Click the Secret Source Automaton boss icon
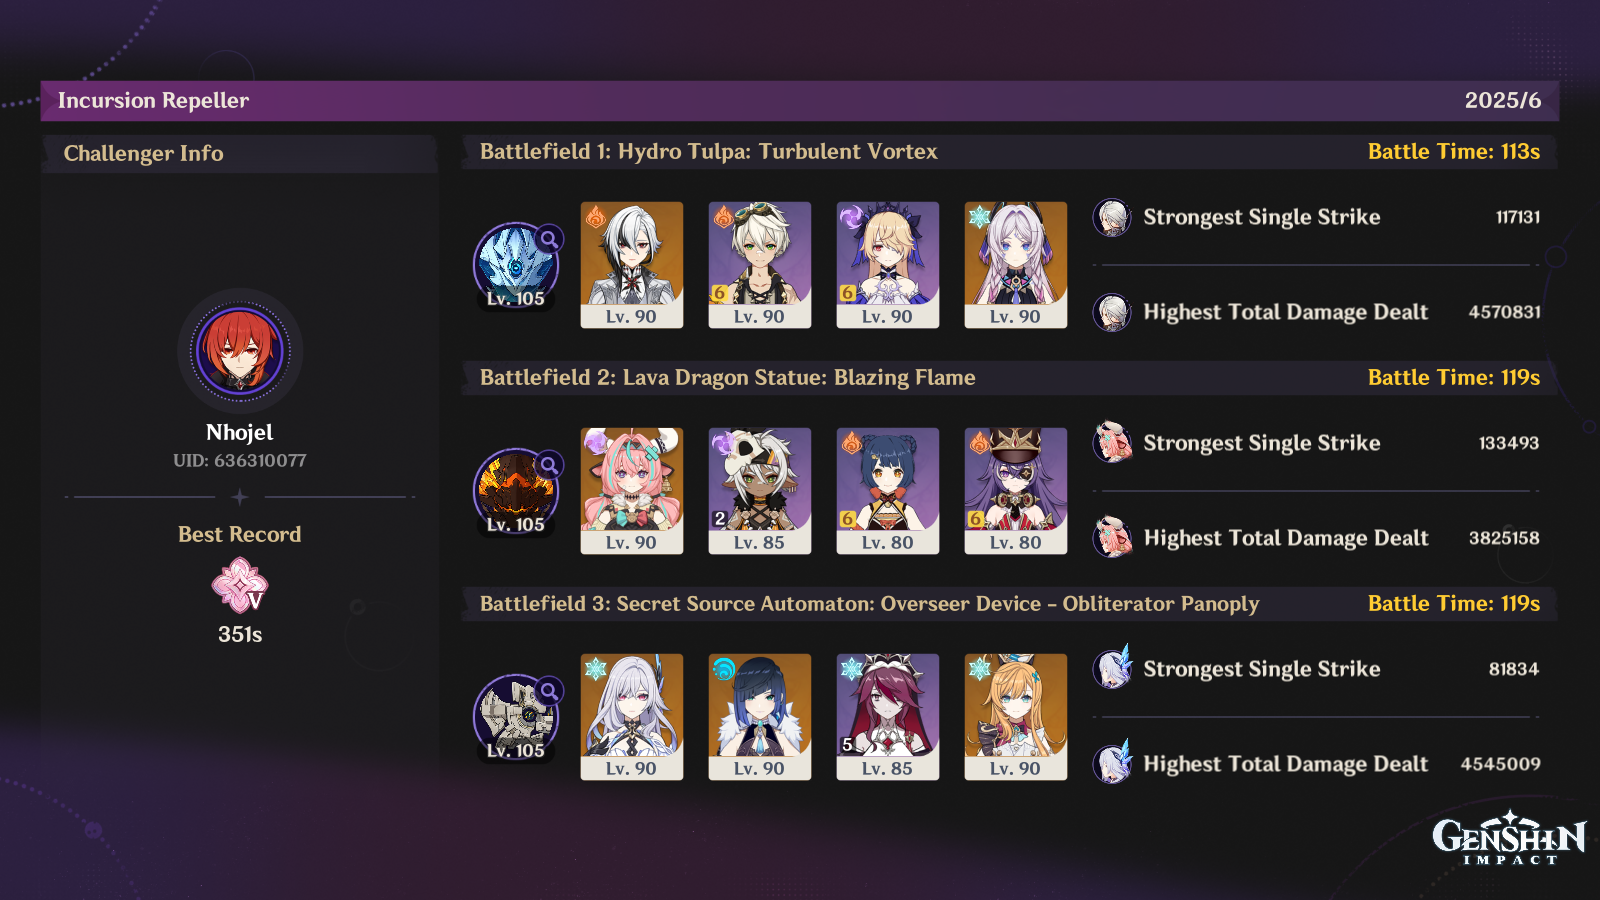1600x900 pixels. [x=515, y=717]
